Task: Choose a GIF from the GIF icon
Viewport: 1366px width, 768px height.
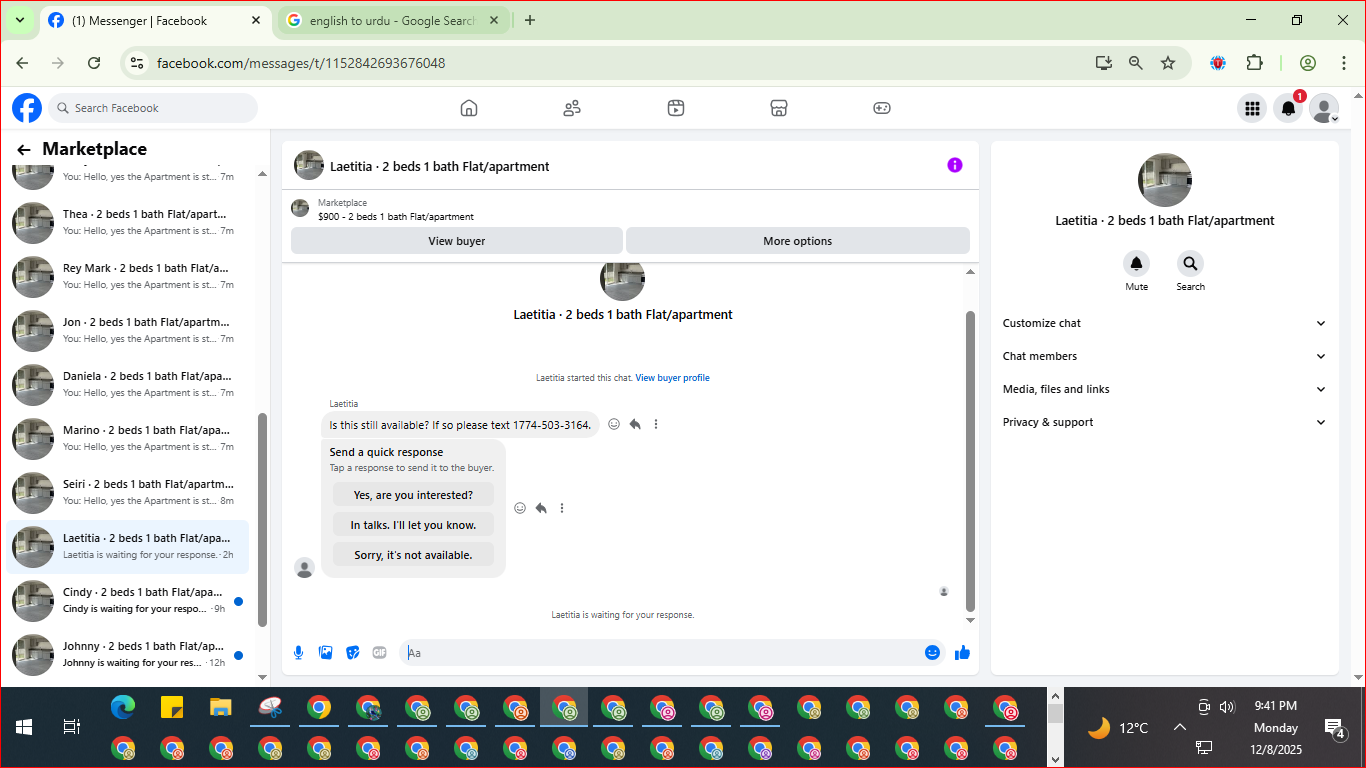Action: coord(379,653)
